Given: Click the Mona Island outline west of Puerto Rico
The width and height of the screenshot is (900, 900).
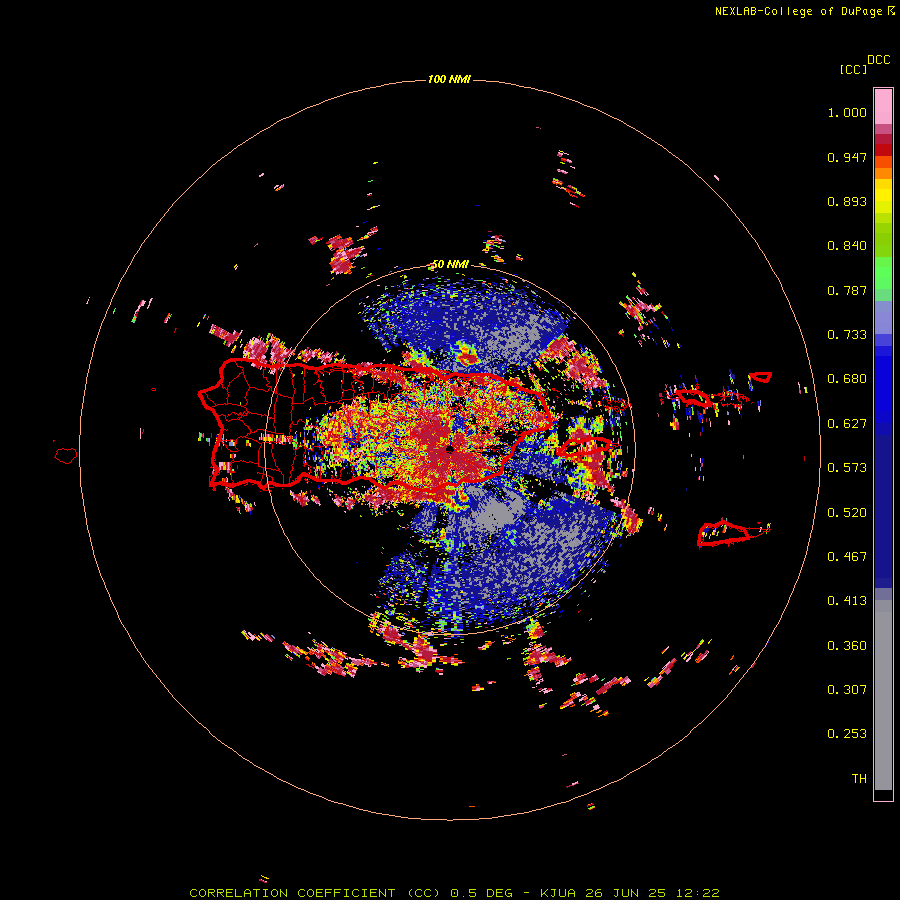Looking at the screenshot, I should [x=66, y=456].
